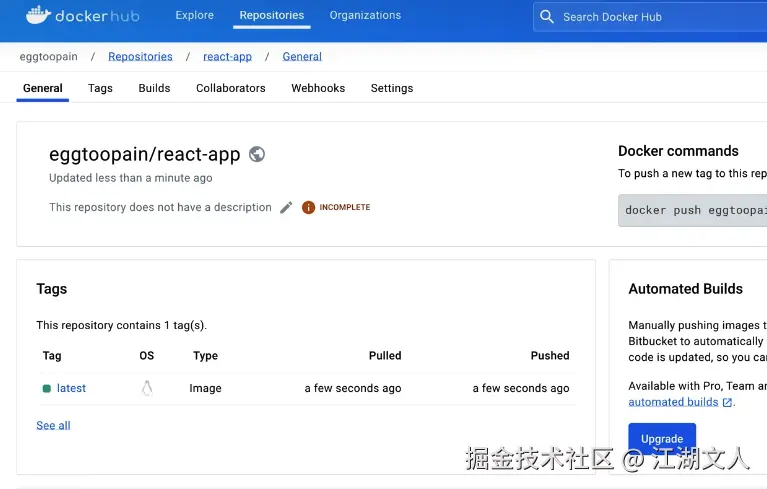Viewport: 767px width, 489px height.
Task: Open the Collaborators tab
Action: (230, 88)
